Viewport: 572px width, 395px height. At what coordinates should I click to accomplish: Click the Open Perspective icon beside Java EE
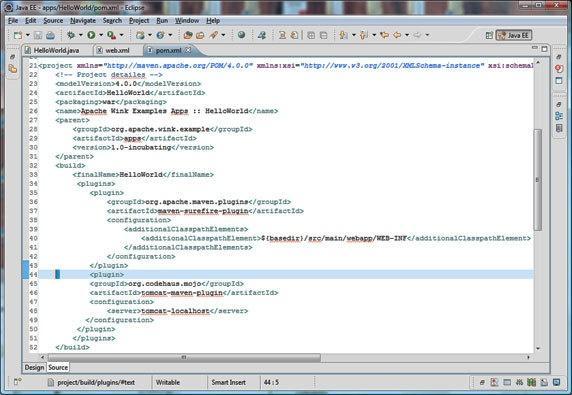[x=489, y=35]
